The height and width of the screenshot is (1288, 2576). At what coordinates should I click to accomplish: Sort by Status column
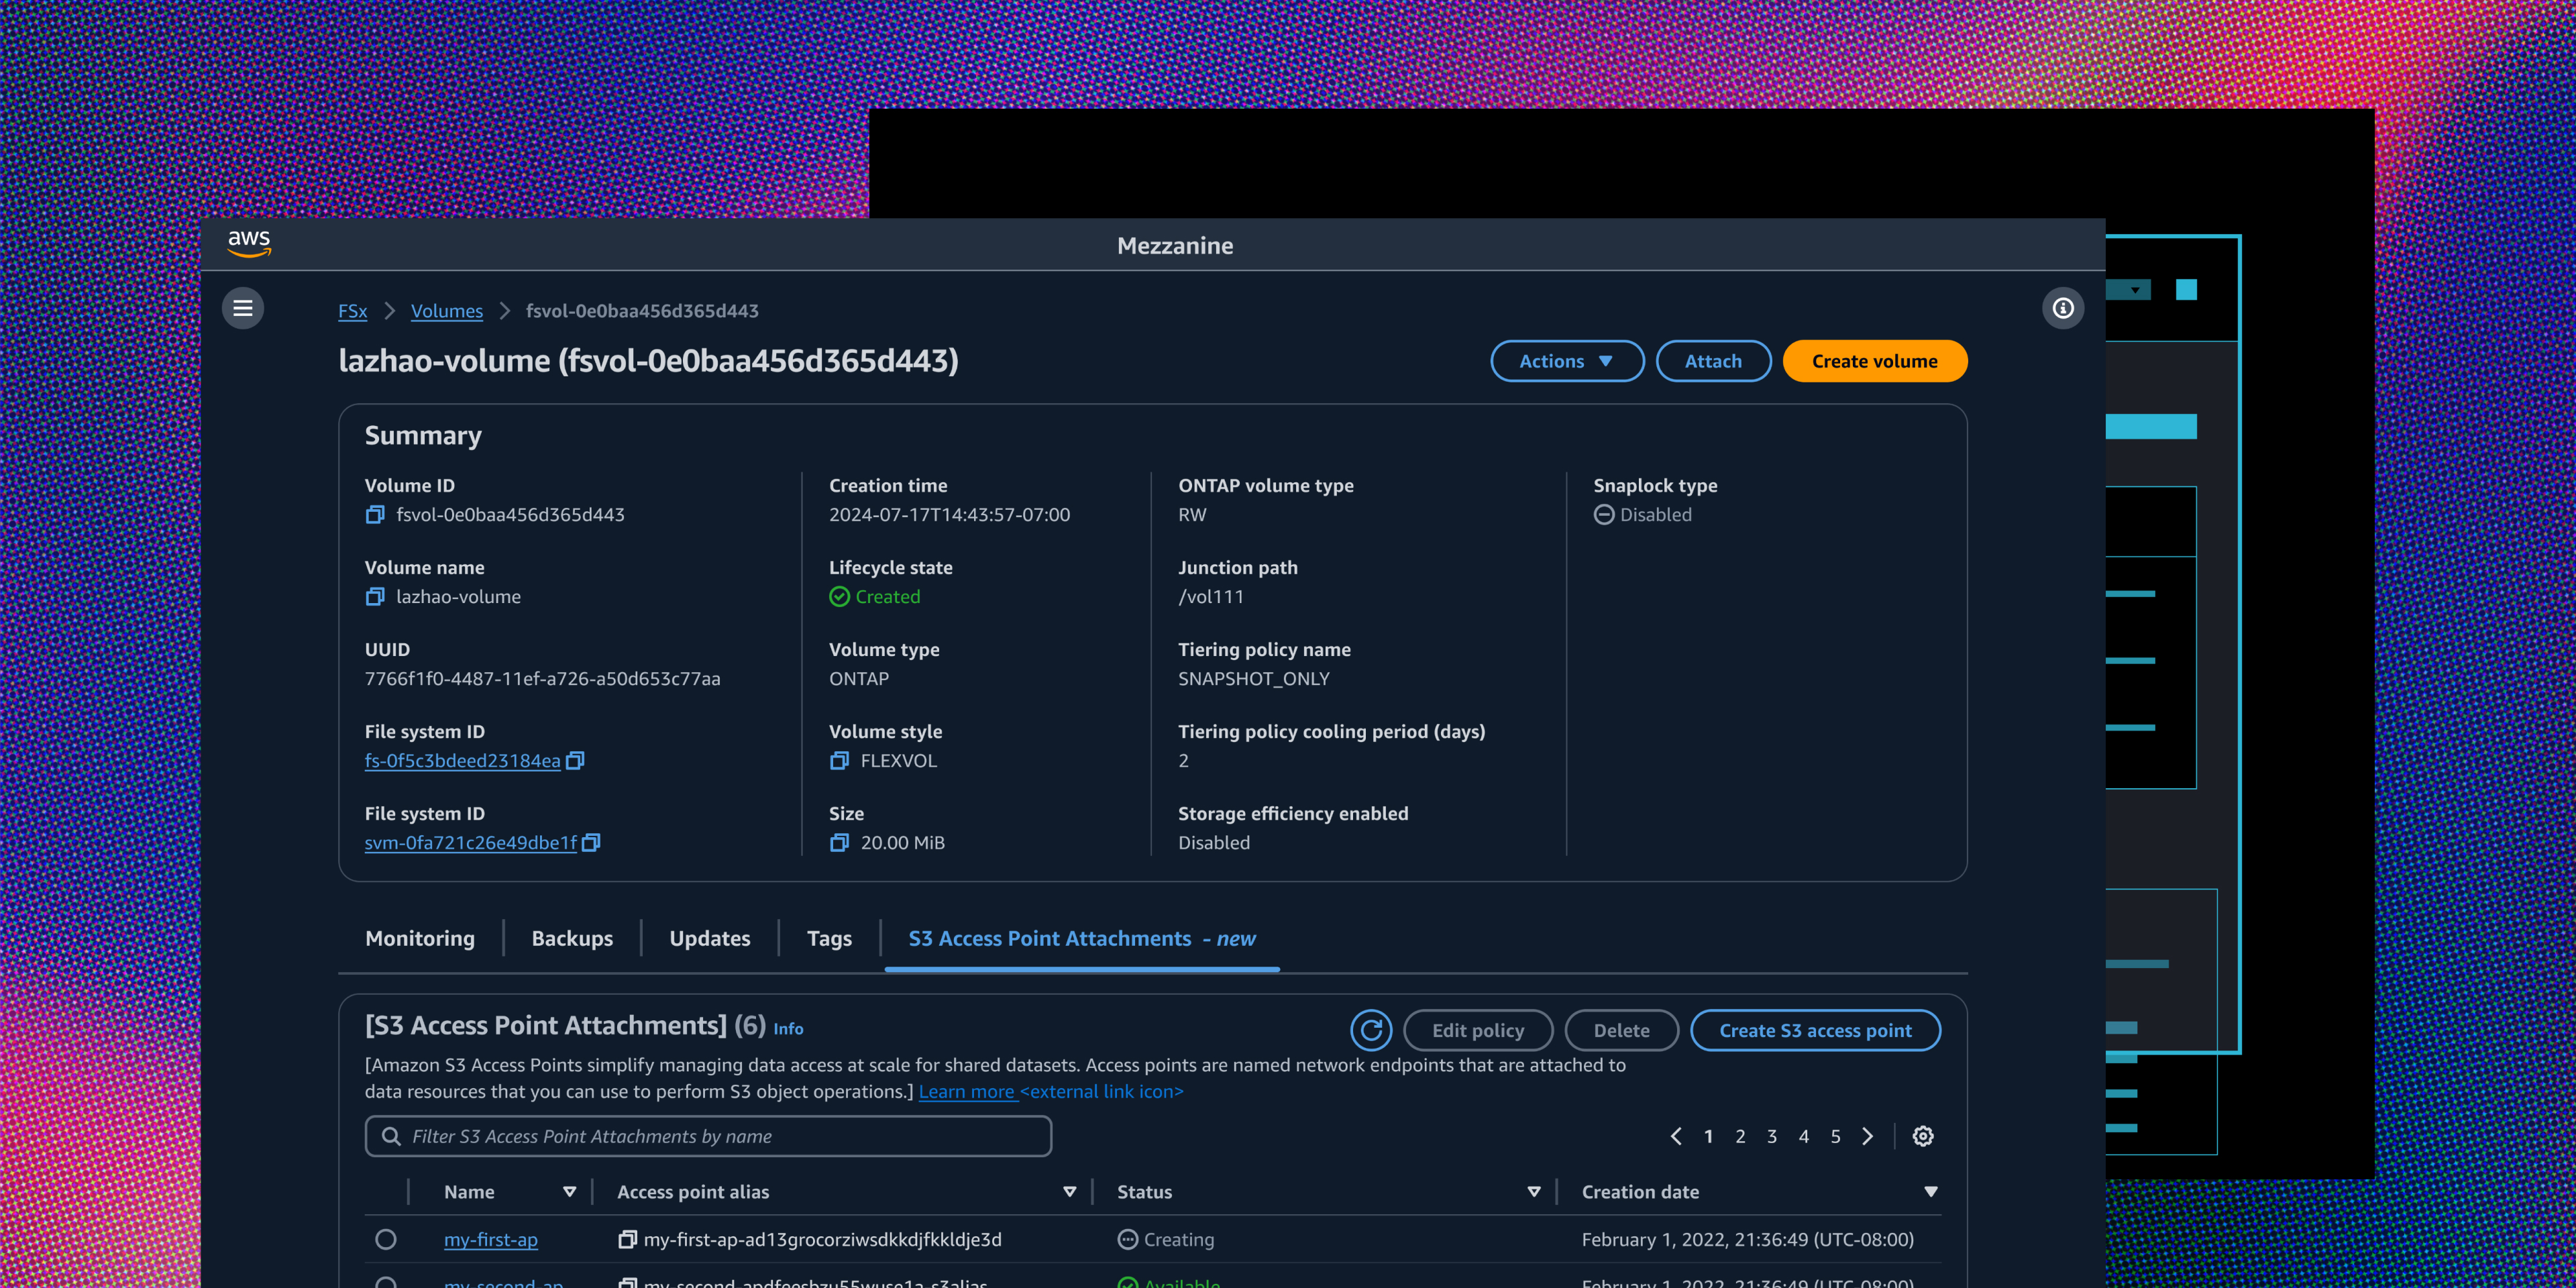[x=1534, y=1191]
